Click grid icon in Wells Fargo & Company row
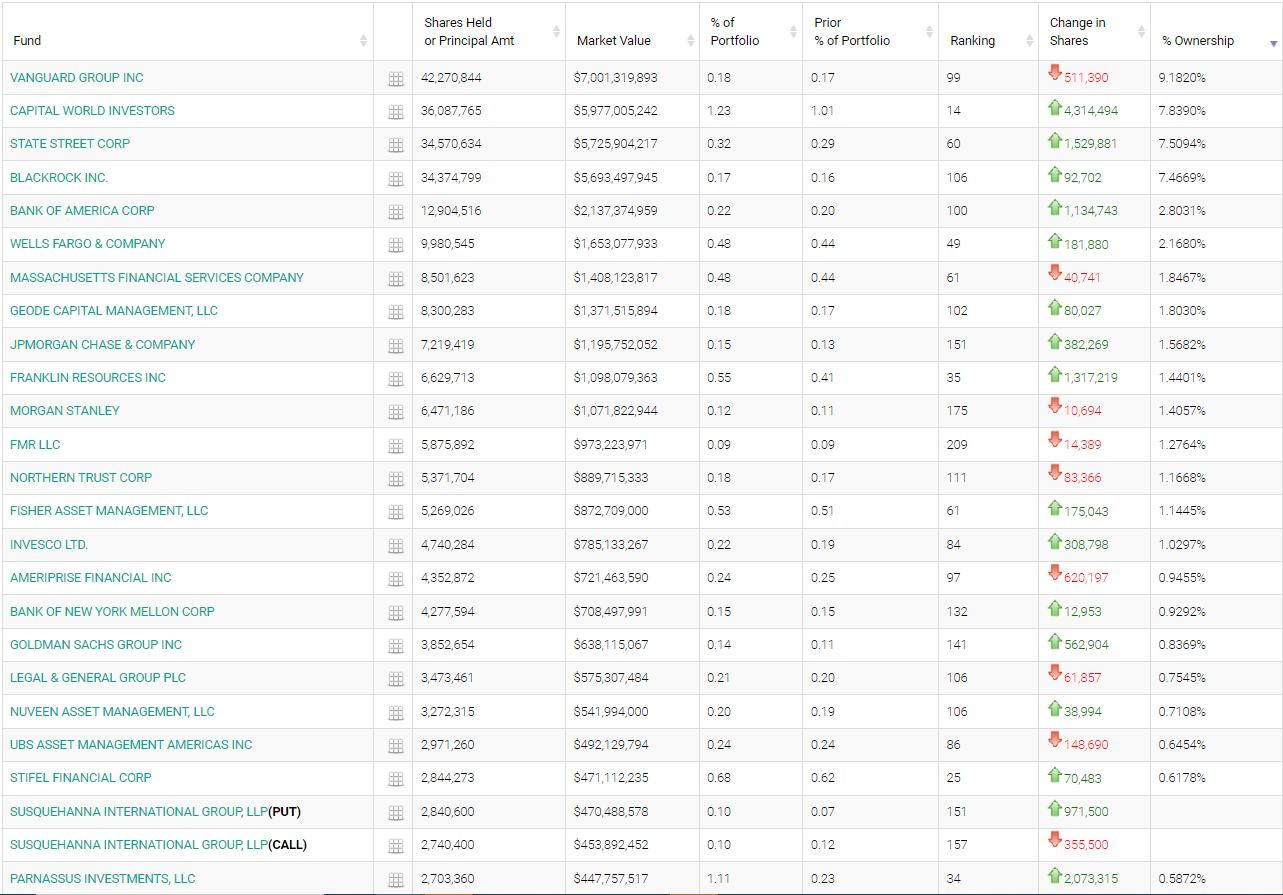Viewport: 1283px width, 895px height. [x=395, y=245]
